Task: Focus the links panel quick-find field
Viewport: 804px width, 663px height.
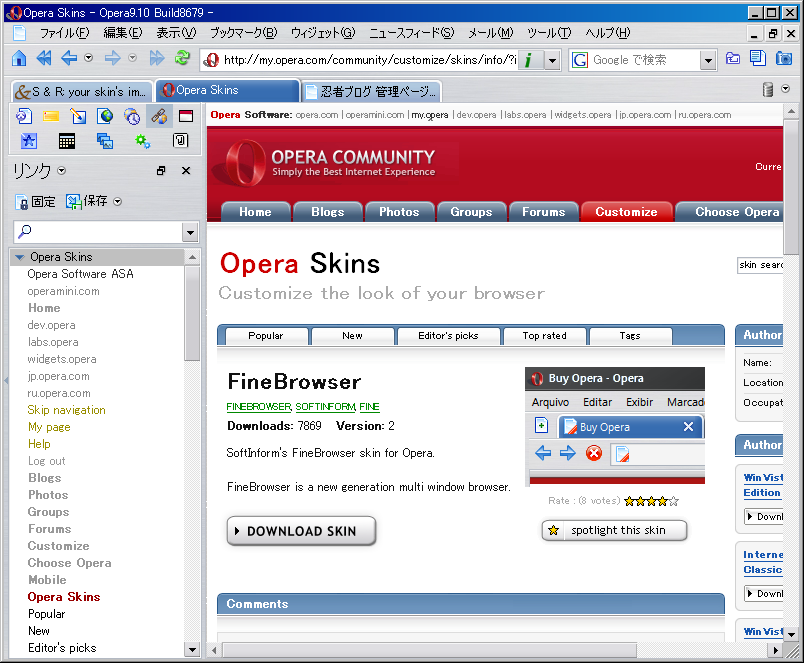Action: [x=98, y=232]
